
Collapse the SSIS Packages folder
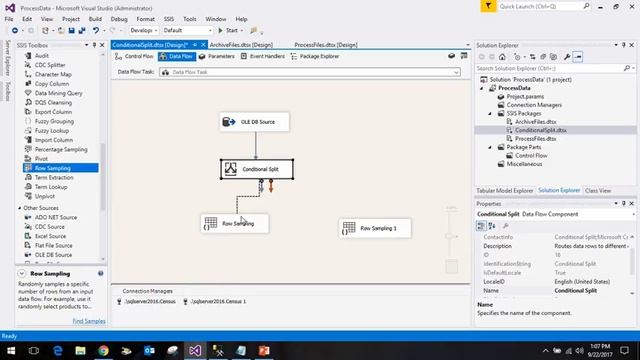coord(490,113)
